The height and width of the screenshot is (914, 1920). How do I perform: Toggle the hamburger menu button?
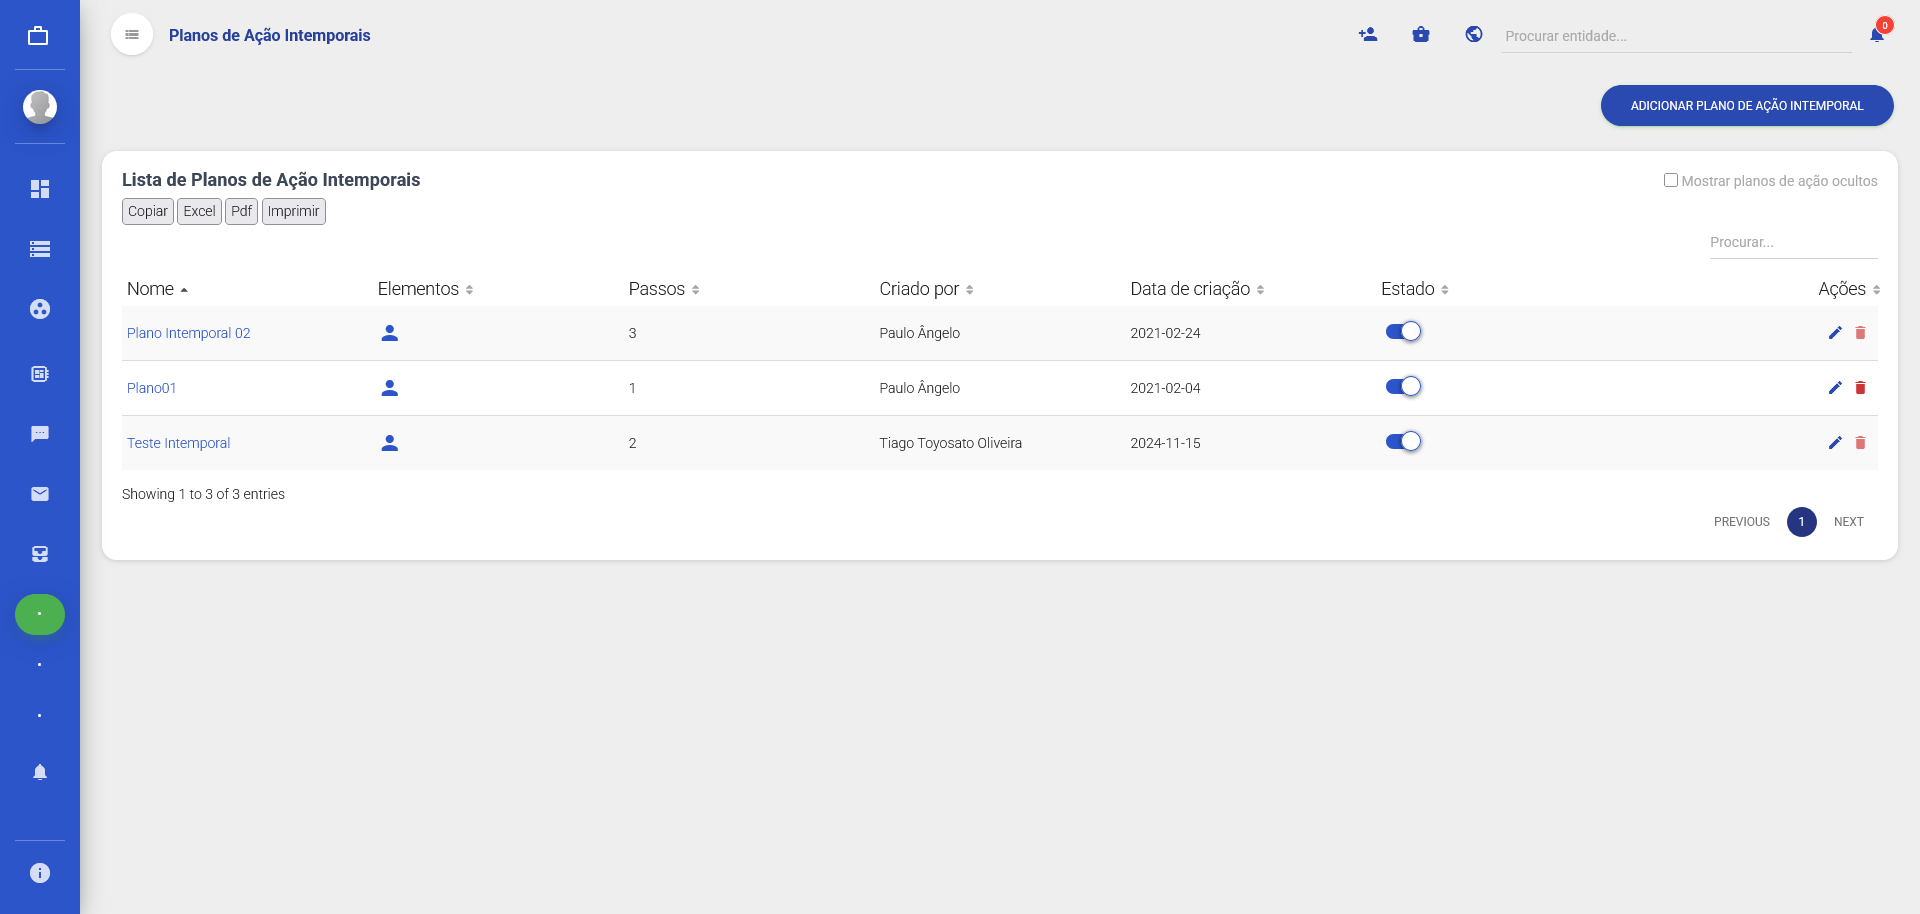pos(132,35)
